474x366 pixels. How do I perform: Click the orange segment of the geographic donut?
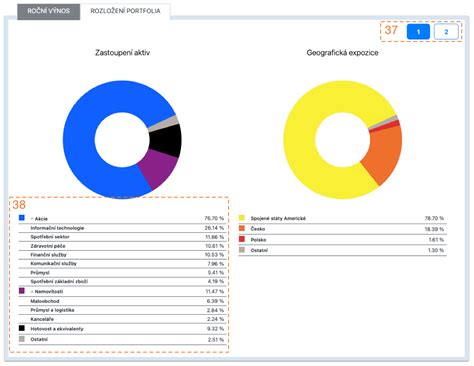click(383, 152)
